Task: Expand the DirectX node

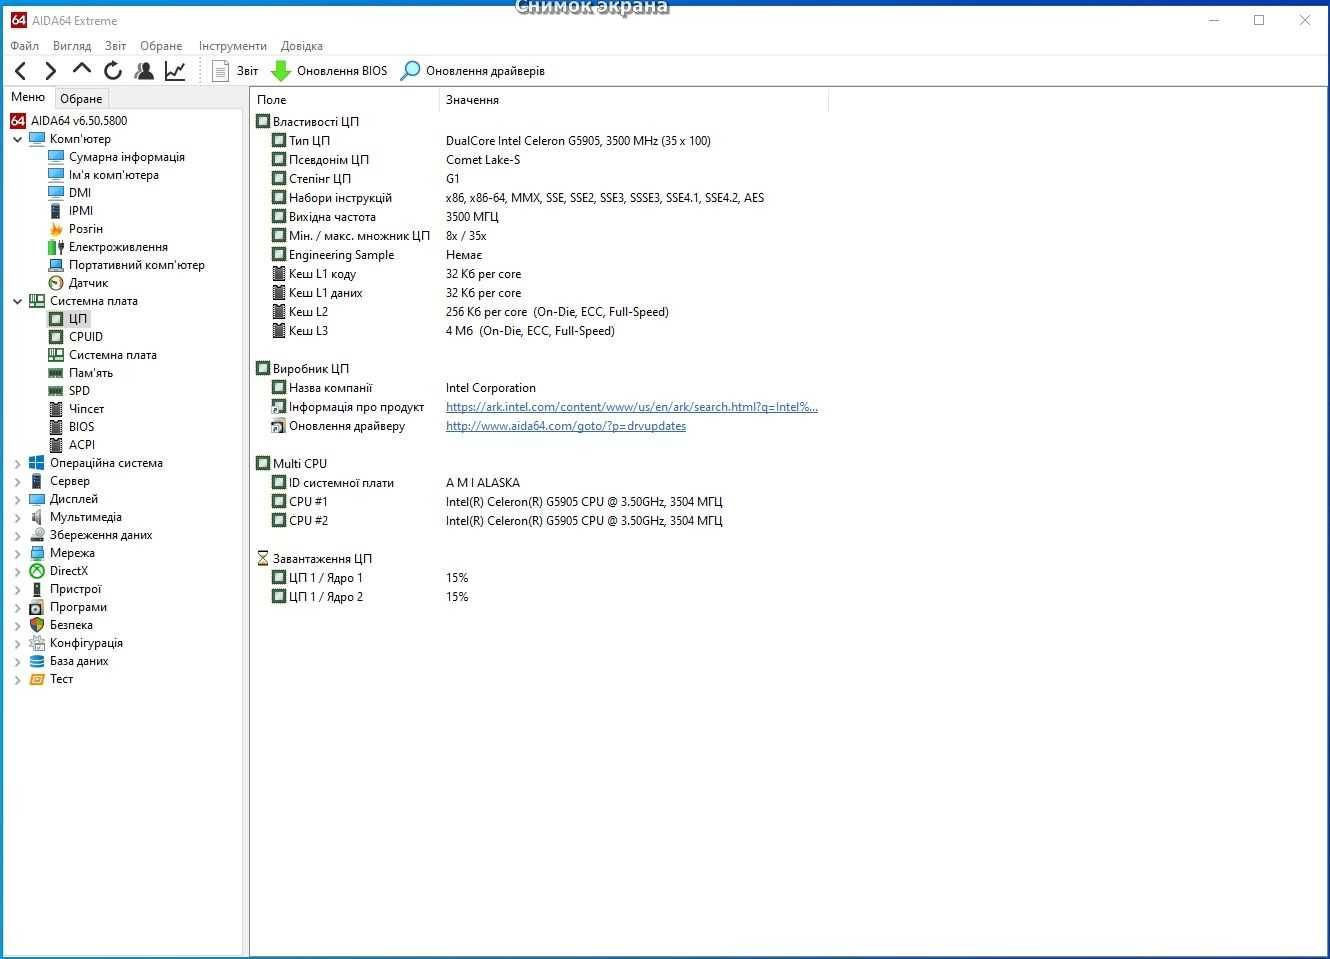Action: tap(17, 571)
